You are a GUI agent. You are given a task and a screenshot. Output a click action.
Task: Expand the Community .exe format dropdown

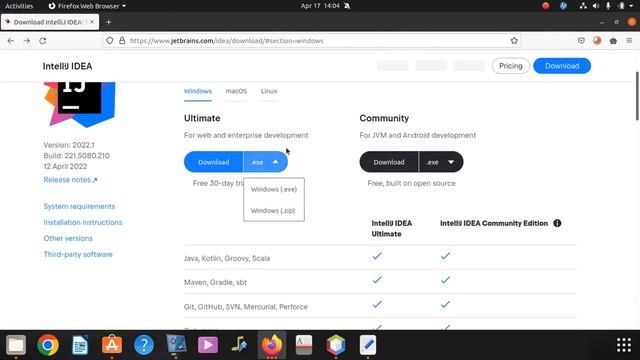[x=441, y=162]
